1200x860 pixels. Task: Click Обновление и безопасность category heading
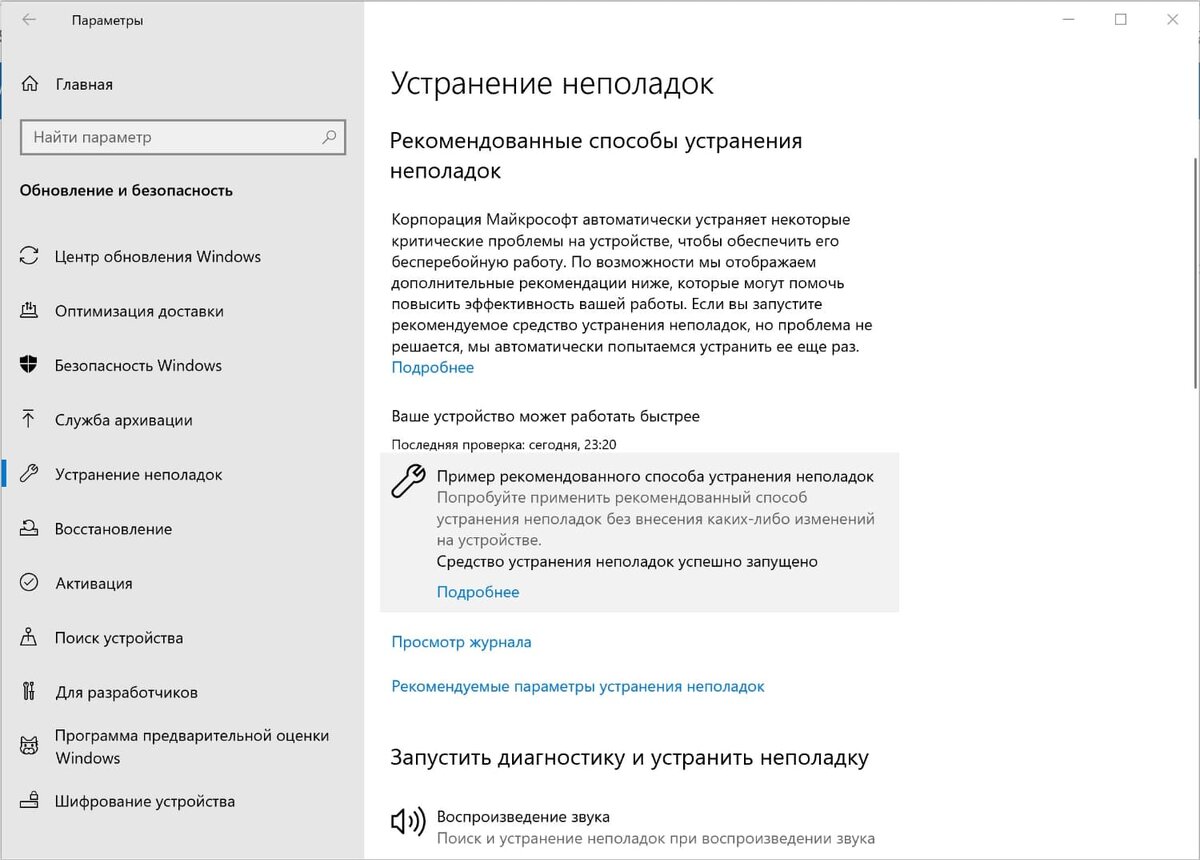pyautogui.click(x=126, y=190)
